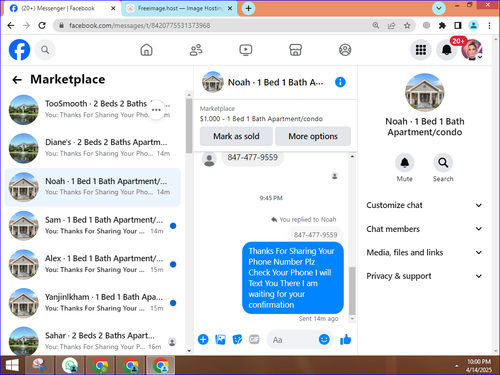Toggle Chrome side panel
Image resolution: width=500 pixels, height=375 pixels.
(x=458, y=25)
